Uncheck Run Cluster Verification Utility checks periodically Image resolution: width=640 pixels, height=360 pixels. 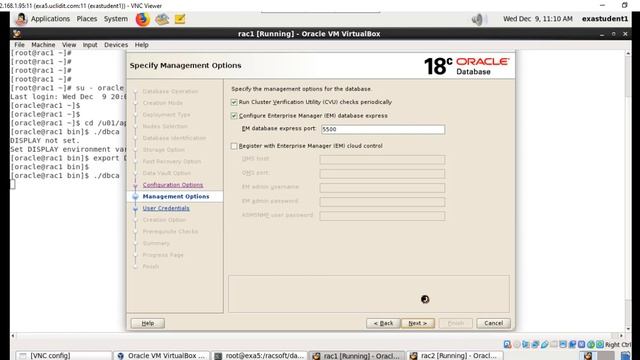click(234, 102)
